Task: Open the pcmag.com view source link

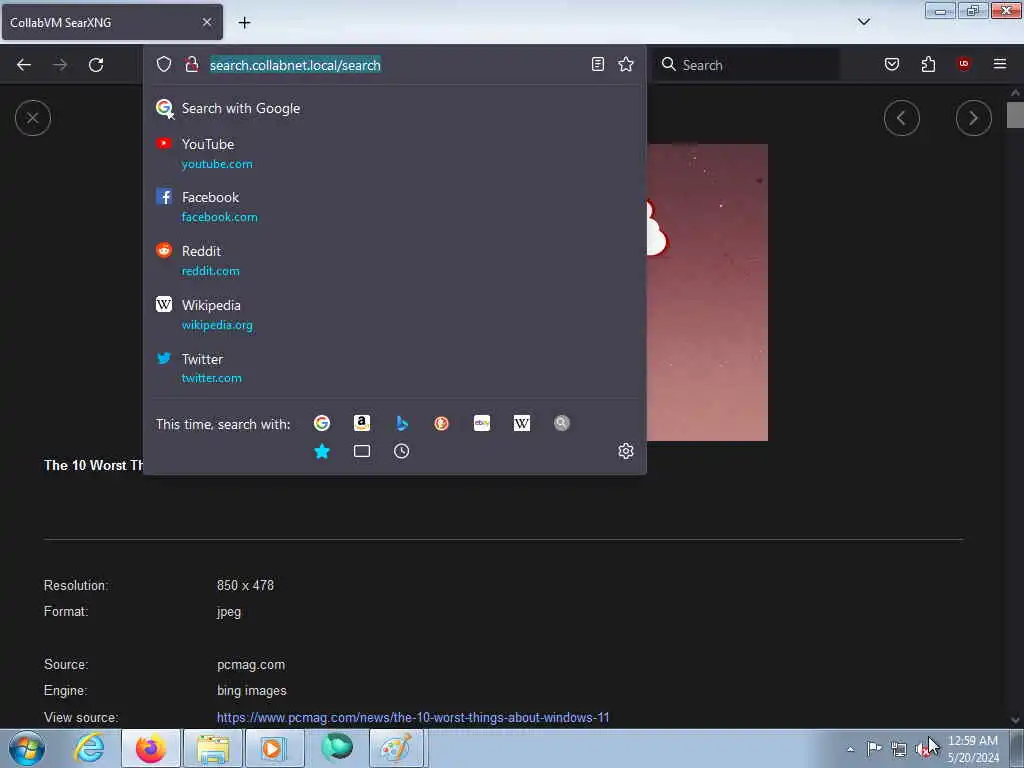Action: click(413, 718)
